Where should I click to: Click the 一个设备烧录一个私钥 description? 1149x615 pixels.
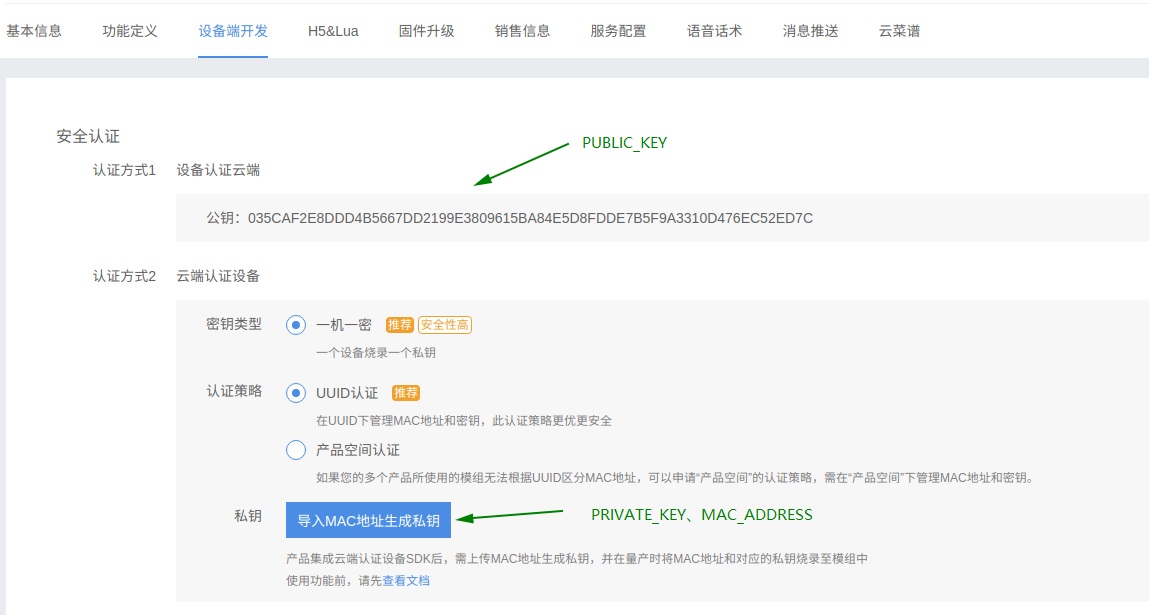(x=376, y=353)
